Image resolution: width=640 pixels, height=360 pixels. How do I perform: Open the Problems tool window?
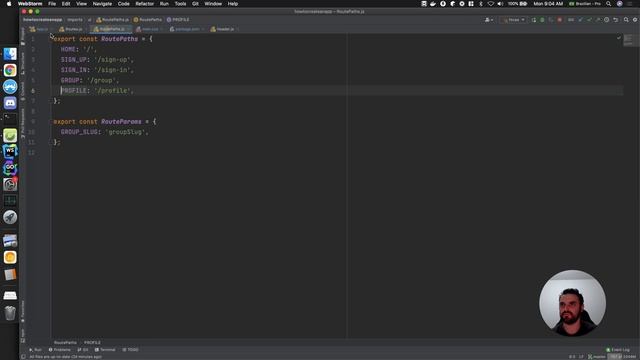pyautogui.click(x=60, y=350)
